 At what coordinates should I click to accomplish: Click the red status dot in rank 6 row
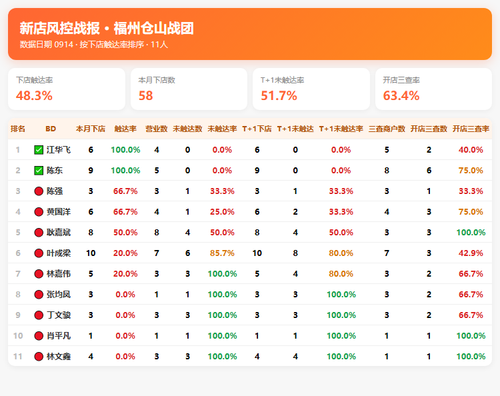[39, 253]
